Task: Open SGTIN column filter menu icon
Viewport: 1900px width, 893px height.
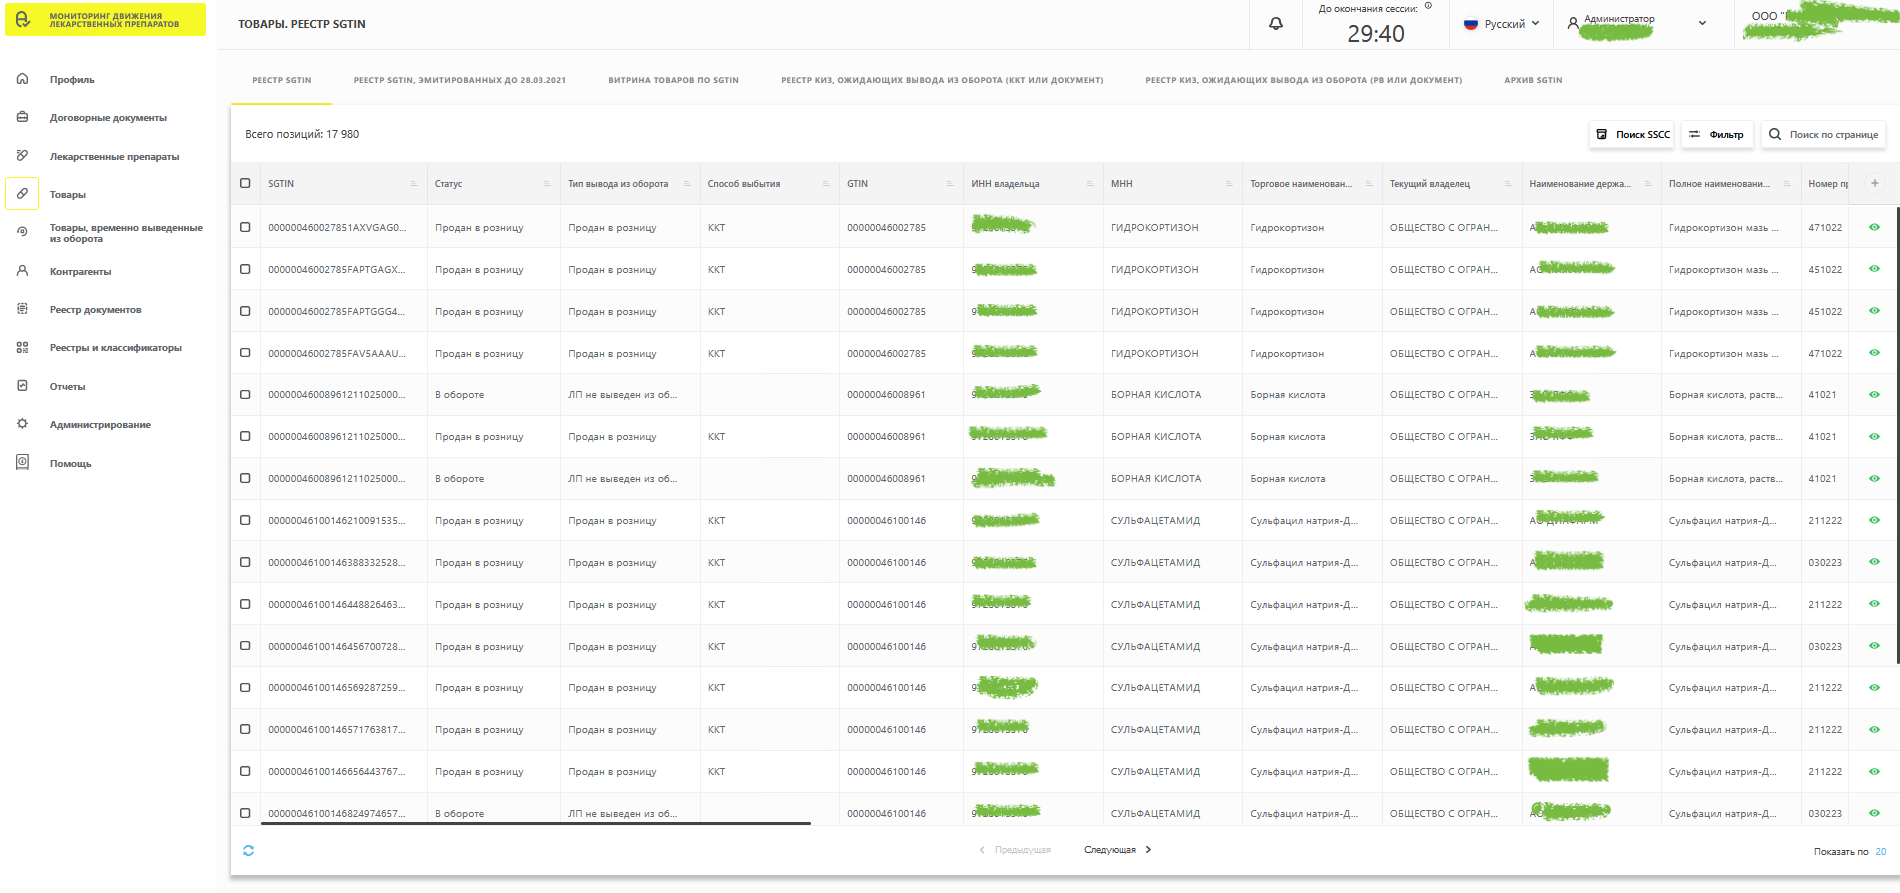Action: click(414, 184)
